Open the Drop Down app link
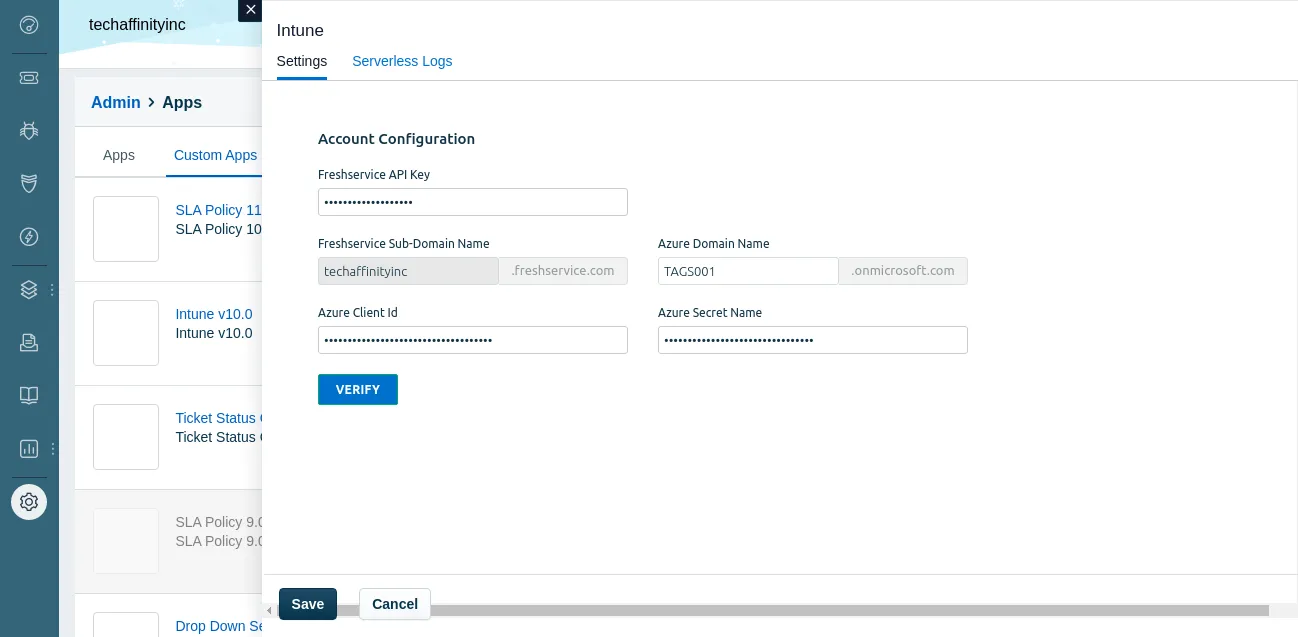The image size is (1298, 637). [x=218, y=626]
